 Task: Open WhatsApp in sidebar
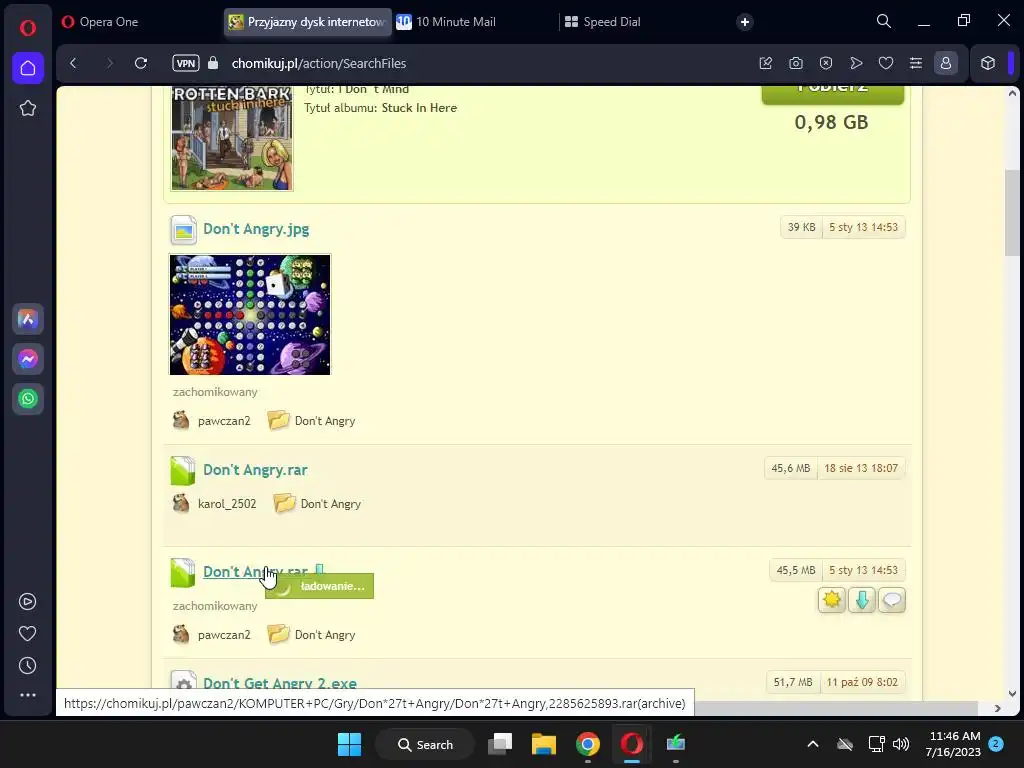point(27,399)
